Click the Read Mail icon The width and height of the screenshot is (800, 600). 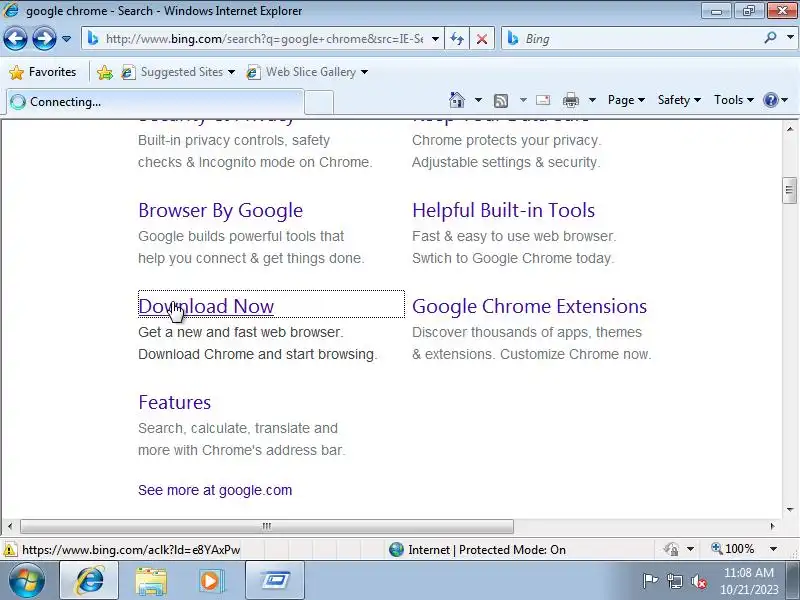pyautogui.click(x=543, y=100)
